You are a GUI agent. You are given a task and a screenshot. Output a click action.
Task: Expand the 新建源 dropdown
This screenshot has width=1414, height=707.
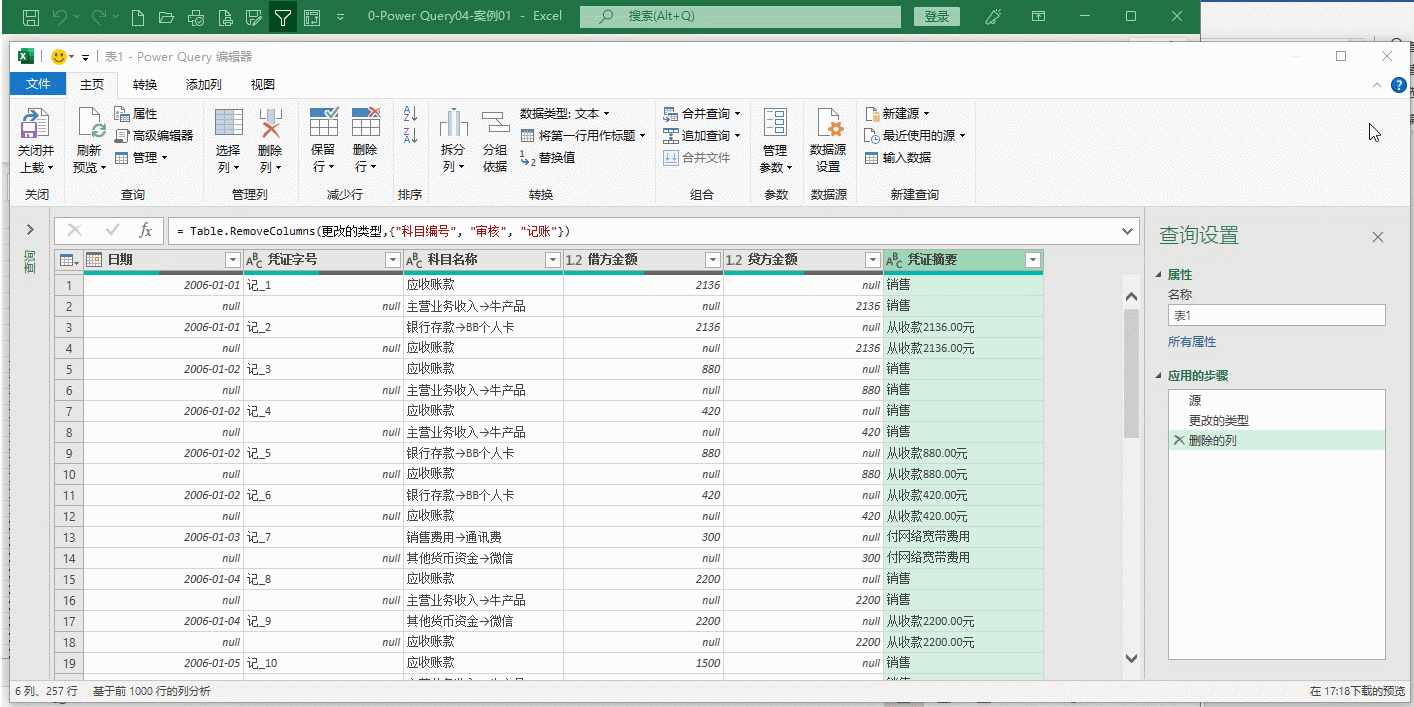click(926, 115)
